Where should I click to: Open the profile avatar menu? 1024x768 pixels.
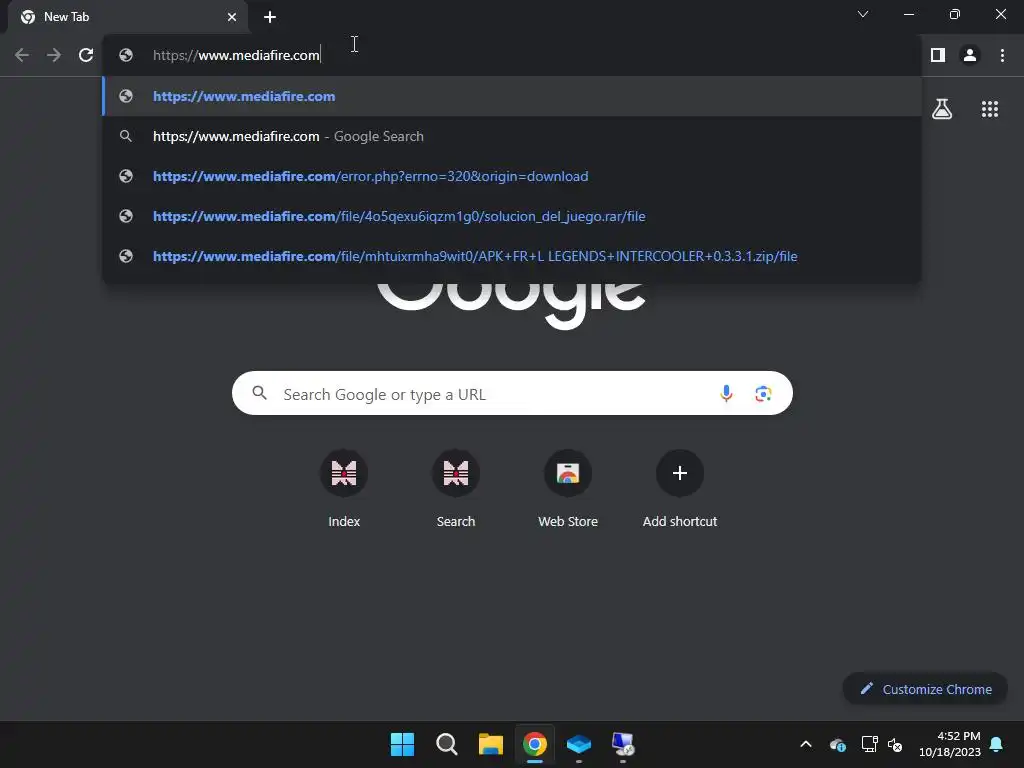click(970, 56)
